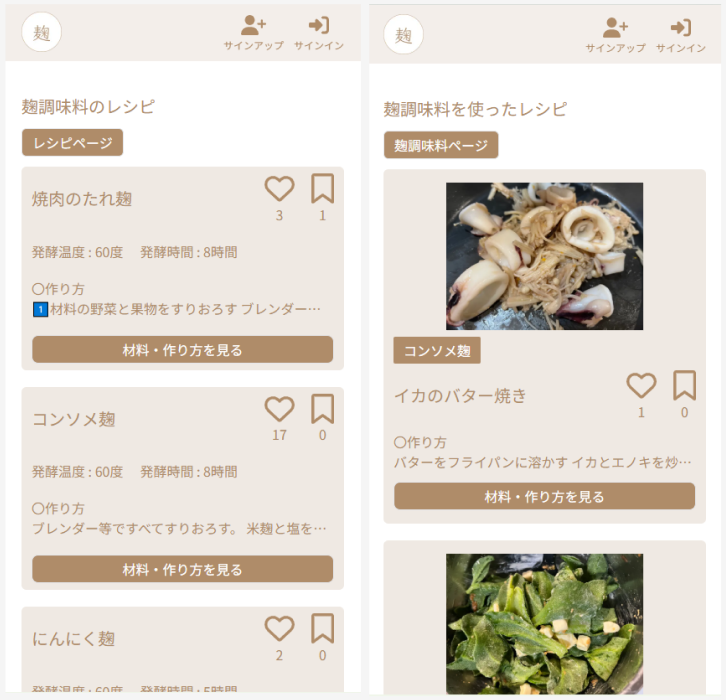Open the squid butter dish photo
Image resolution: width=726 pixels, height=700 pixels.
point(544,256)
